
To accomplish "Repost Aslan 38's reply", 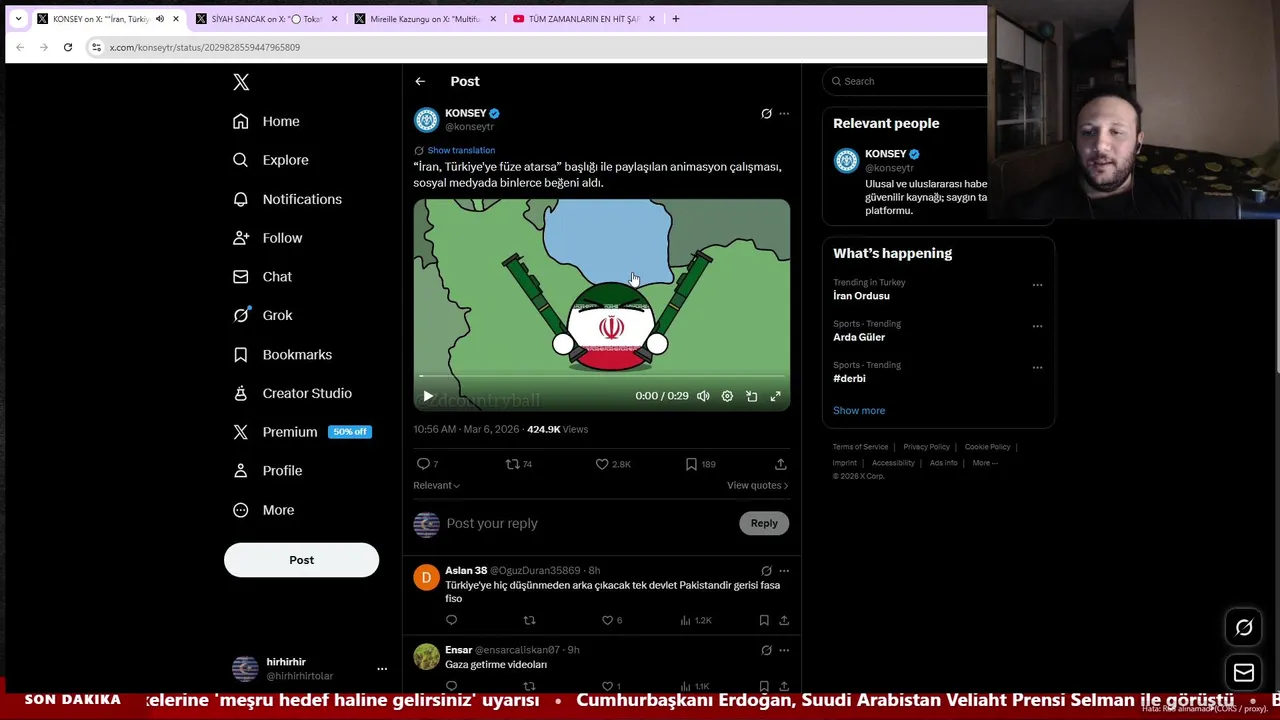I will point(529,620).
